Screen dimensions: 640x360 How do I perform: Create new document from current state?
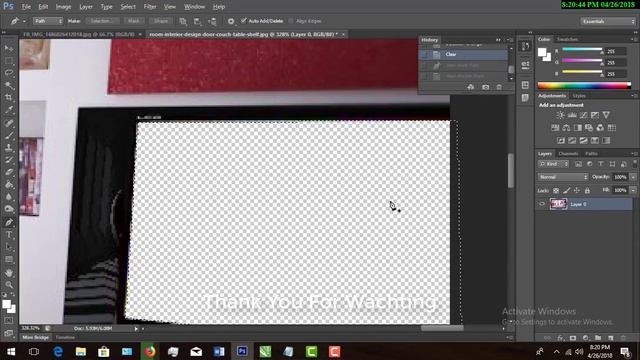click(471, 87)
